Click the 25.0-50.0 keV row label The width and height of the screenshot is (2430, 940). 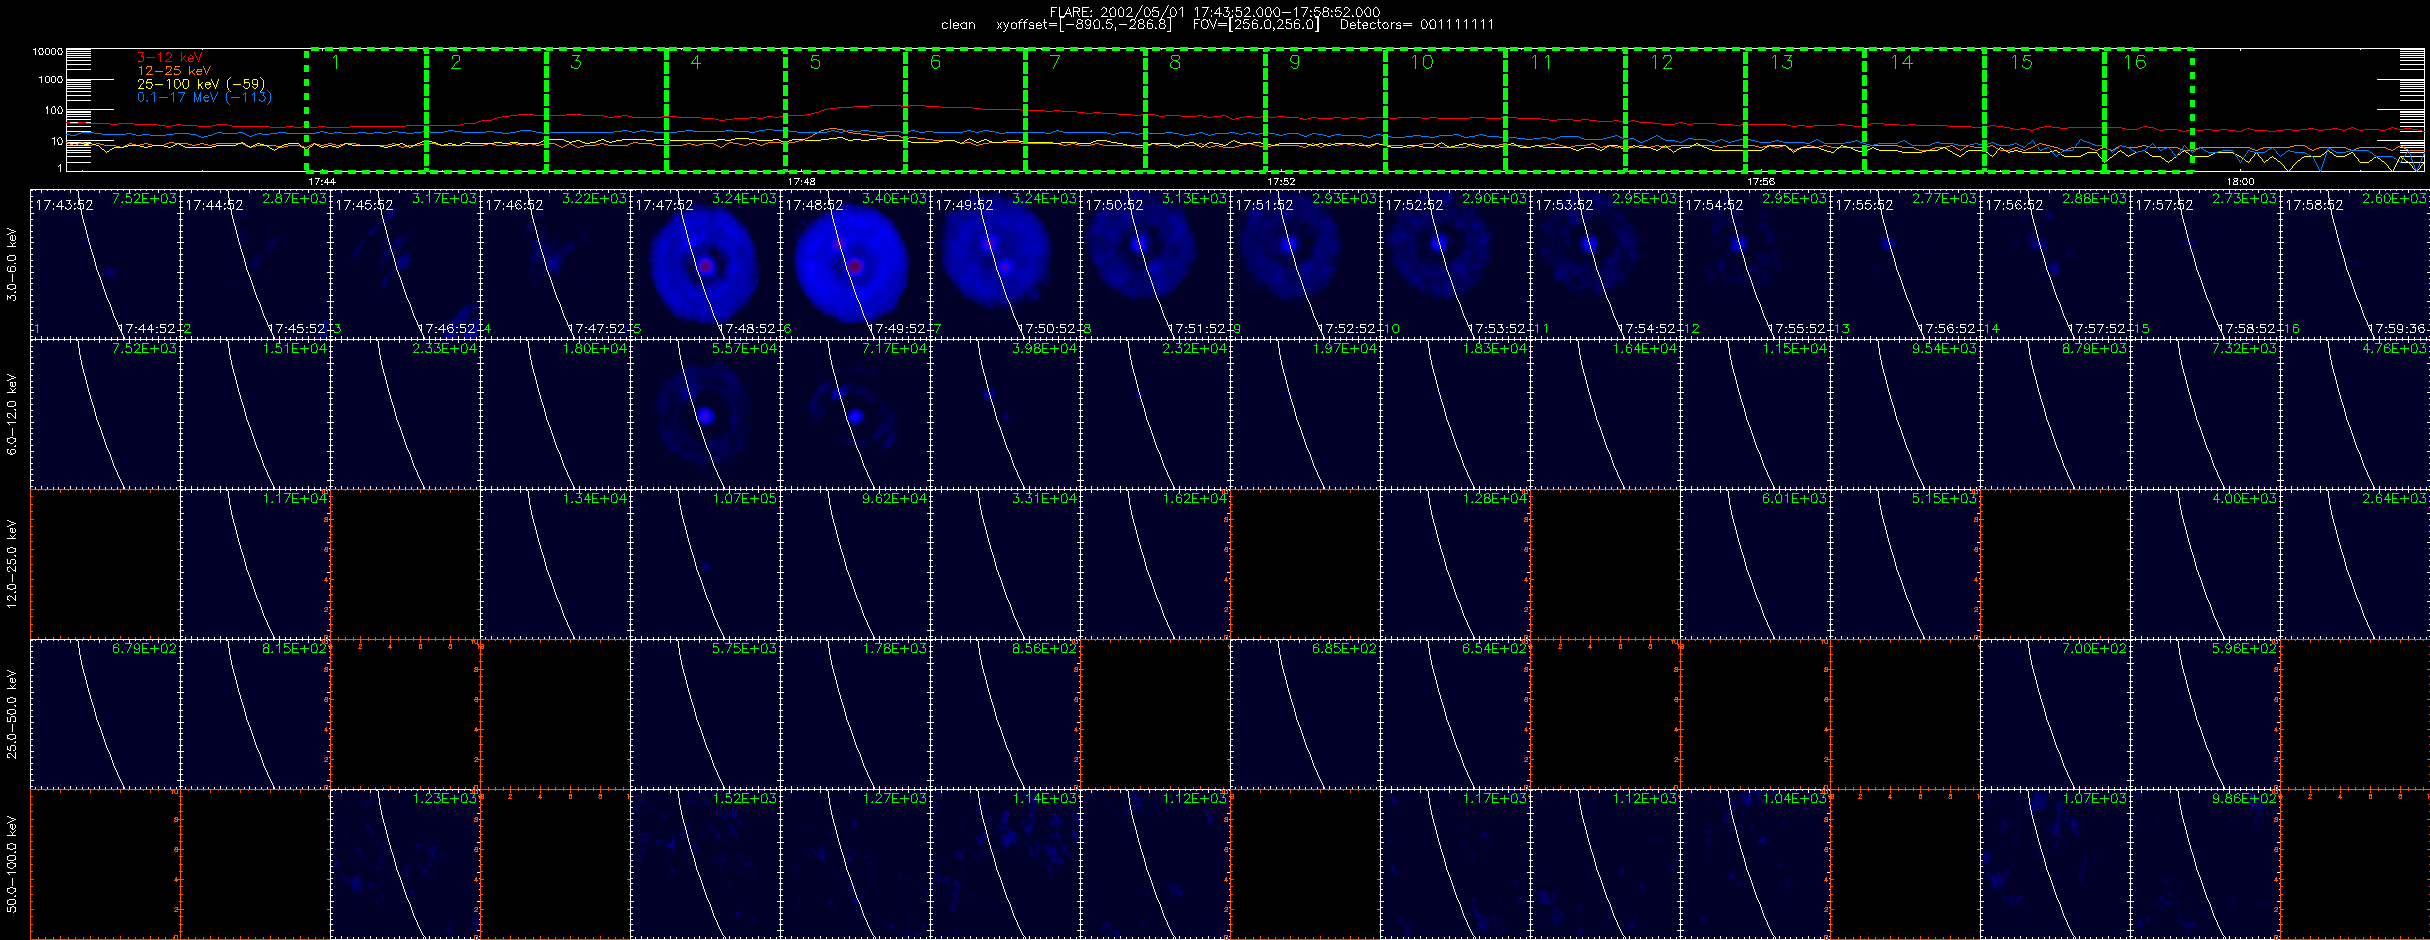(x=12, y=714)
